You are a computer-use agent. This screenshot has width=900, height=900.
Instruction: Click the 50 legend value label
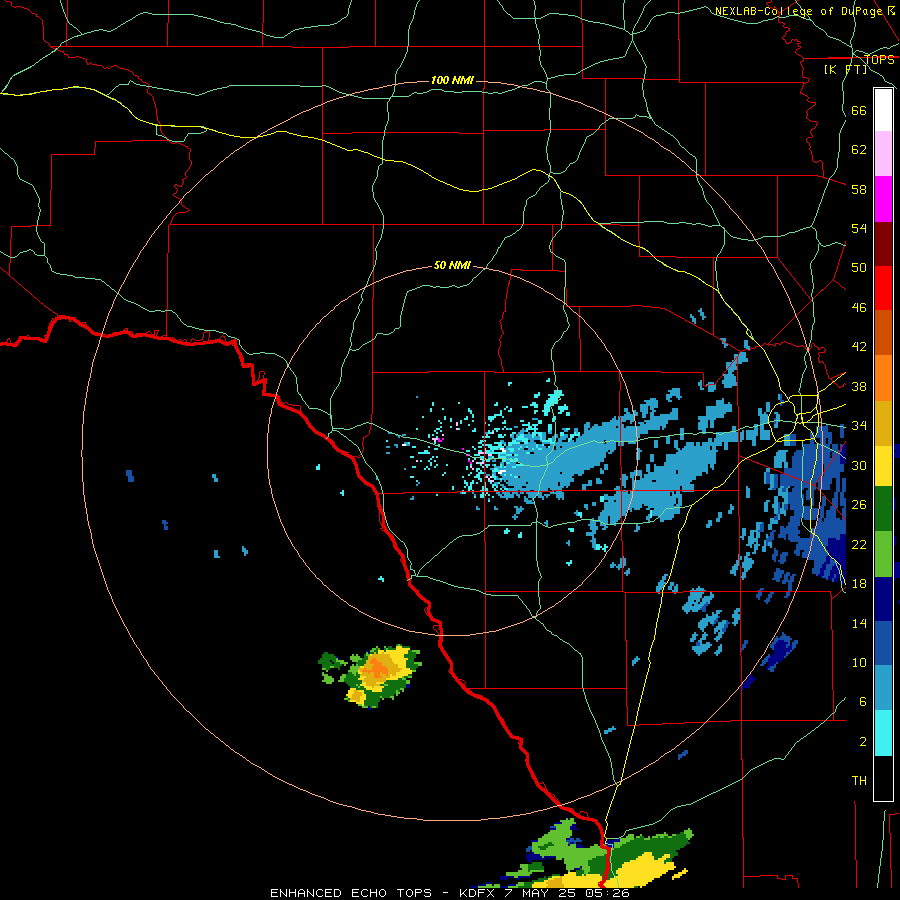(859, 268)
